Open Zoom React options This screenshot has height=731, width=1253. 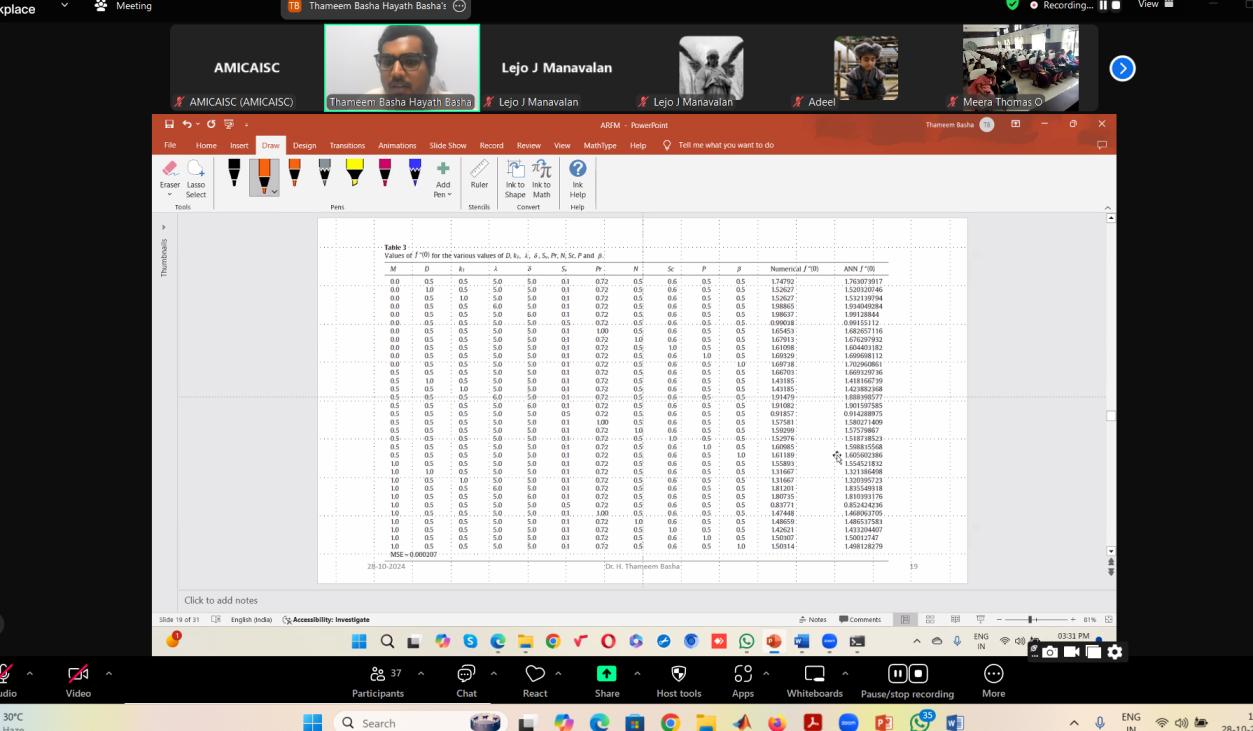pos(535,680)
